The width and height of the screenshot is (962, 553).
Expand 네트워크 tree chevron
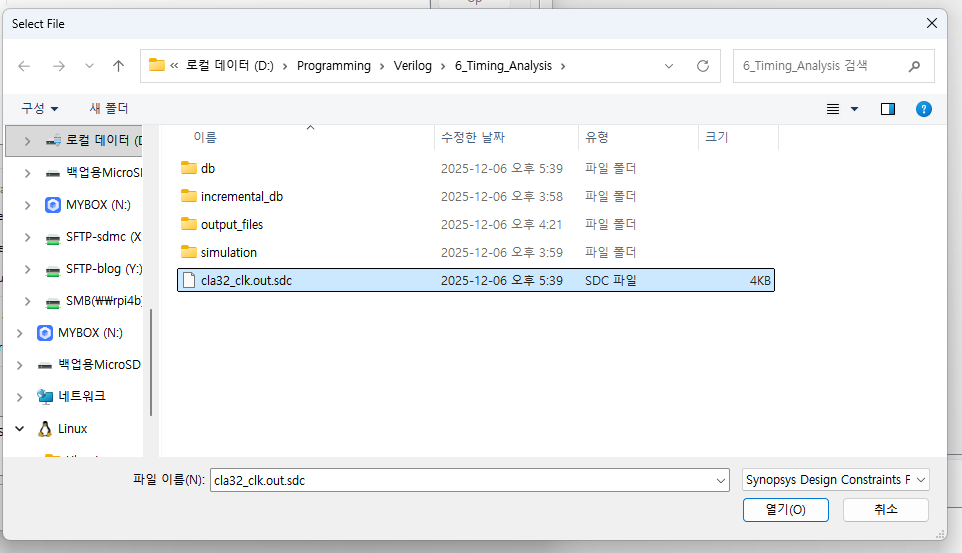click(x=19, y=396)
